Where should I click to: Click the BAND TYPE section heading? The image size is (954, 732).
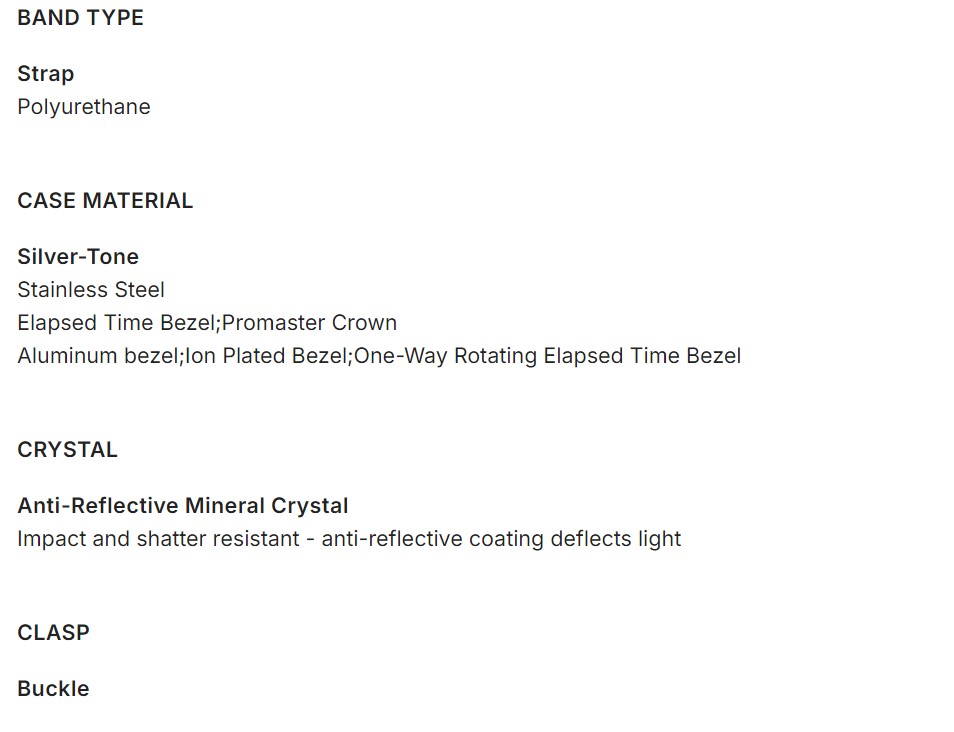[80, 18]
